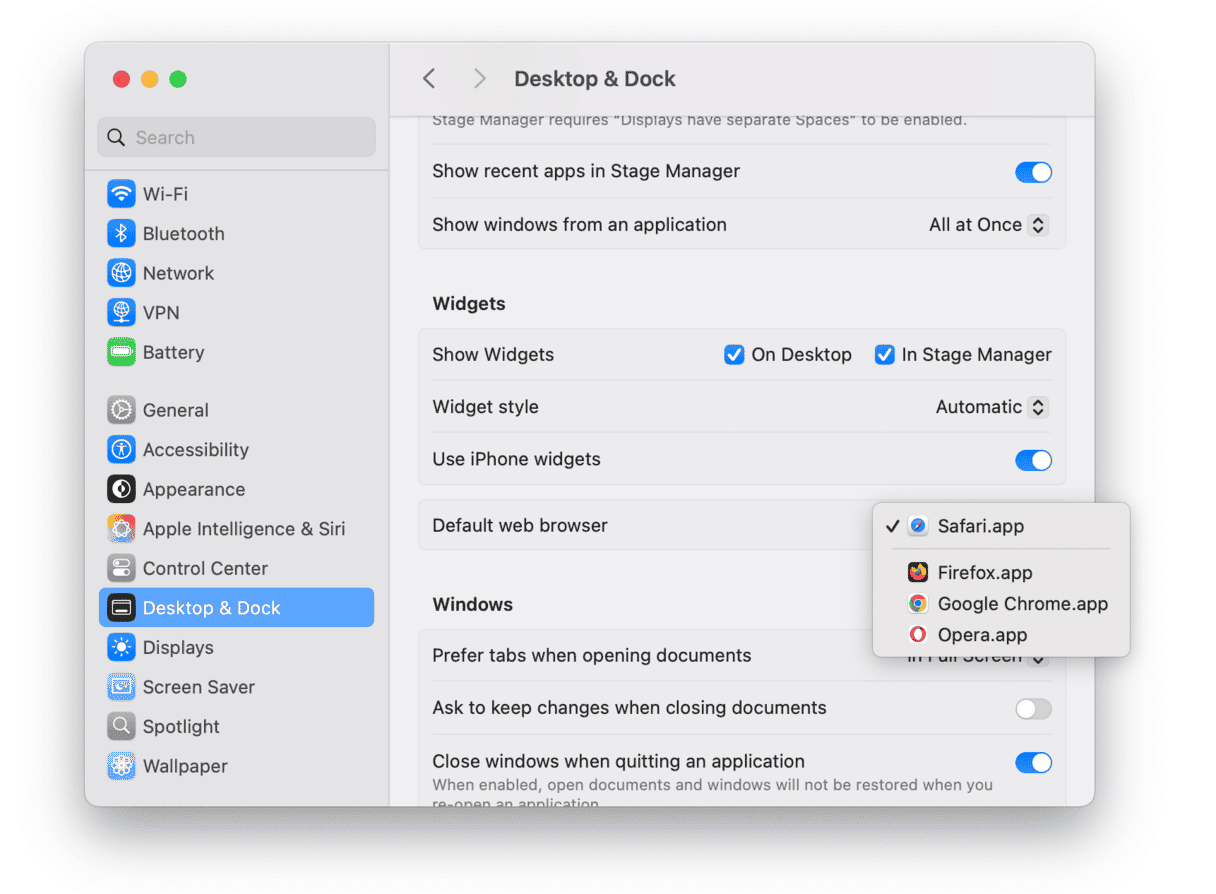1216x894 pixels.
Task: Toggle off Show recent apps in Stage Manager
Action: click(x=1033, y=171)
